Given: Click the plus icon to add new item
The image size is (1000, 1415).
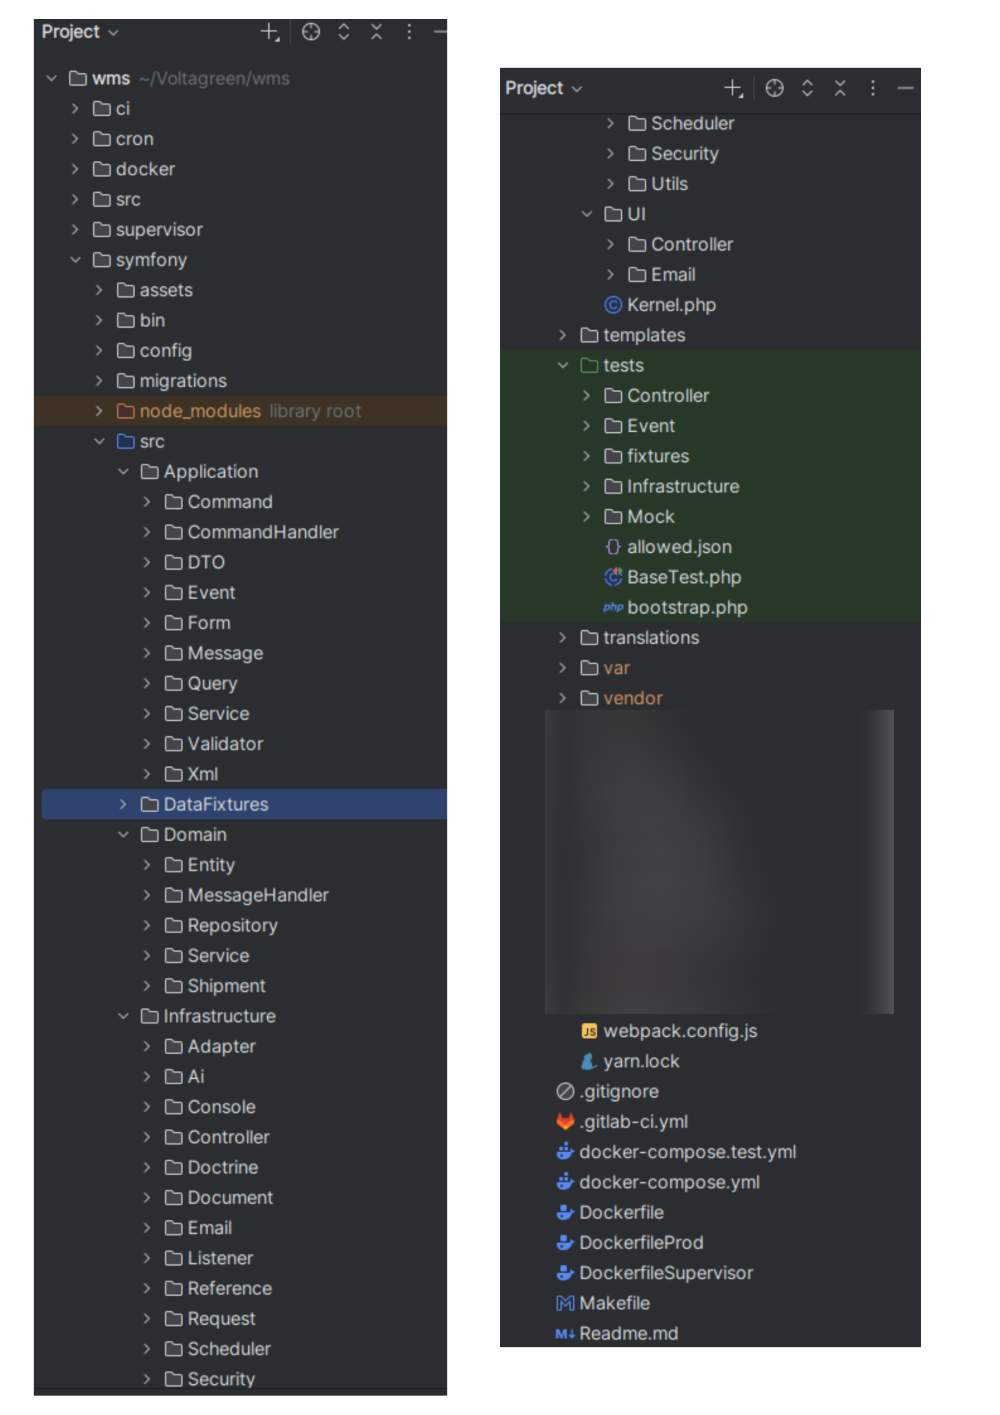Looking at the screenshot, I should click(x=268, y=31).
